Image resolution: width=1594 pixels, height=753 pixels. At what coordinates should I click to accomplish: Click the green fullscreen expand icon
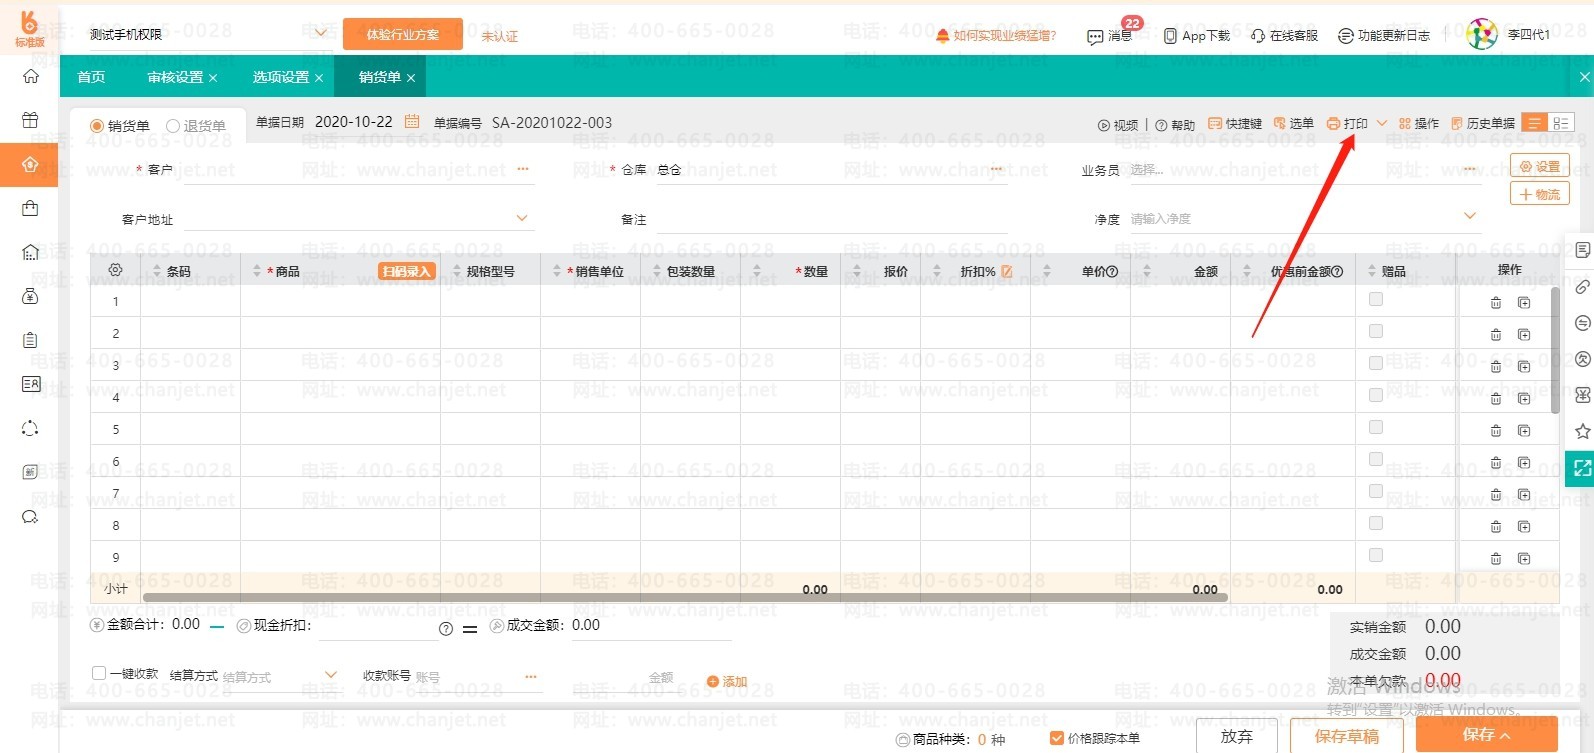[1582, 468]
